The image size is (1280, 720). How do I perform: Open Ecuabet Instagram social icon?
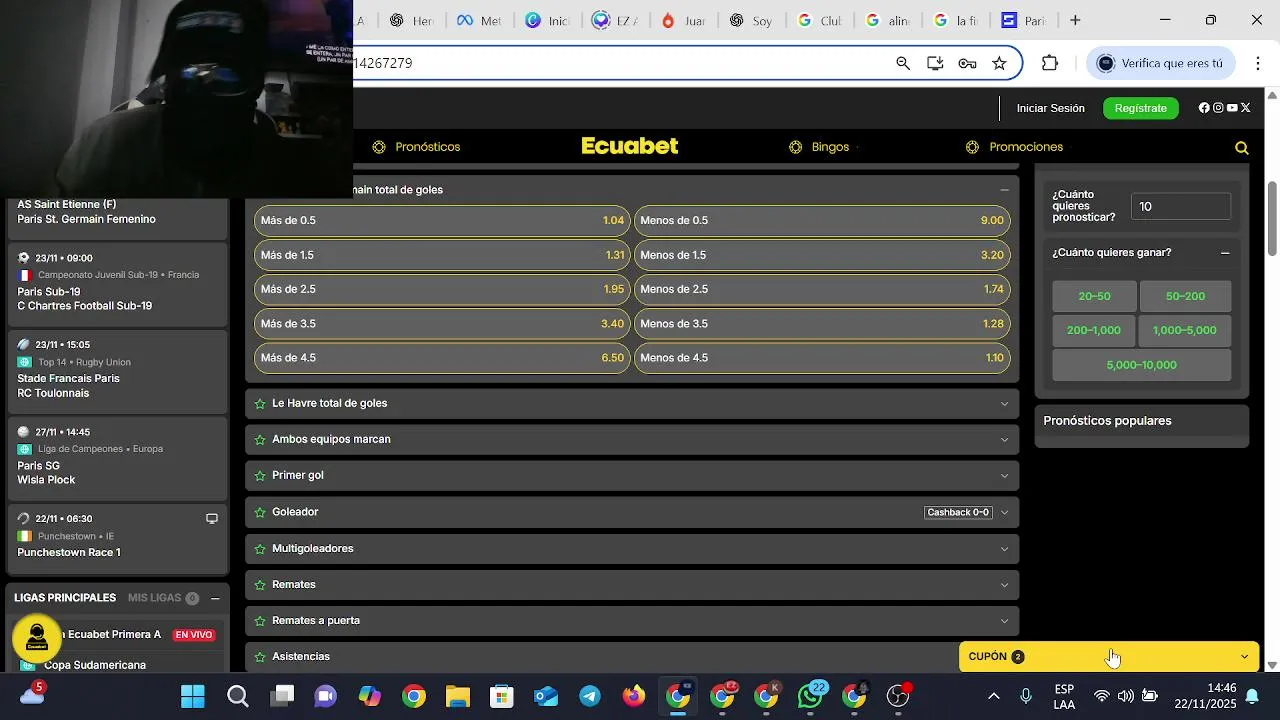(1218, 108)
